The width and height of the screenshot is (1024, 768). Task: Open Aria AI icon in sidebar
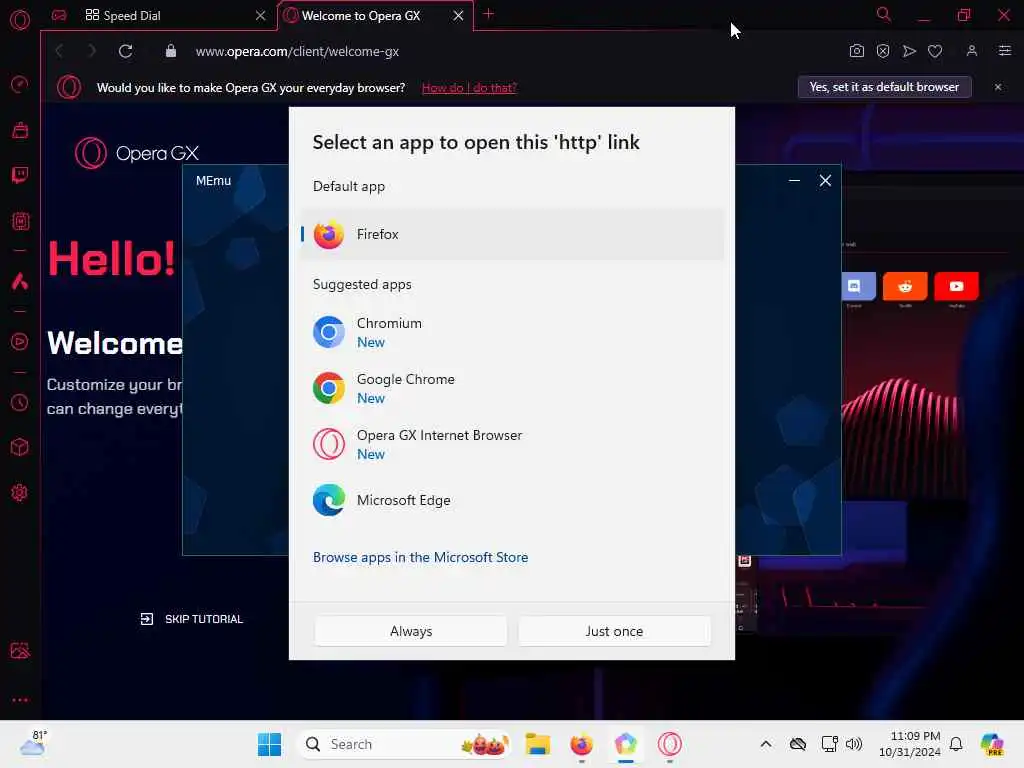[x=20, y=281]
